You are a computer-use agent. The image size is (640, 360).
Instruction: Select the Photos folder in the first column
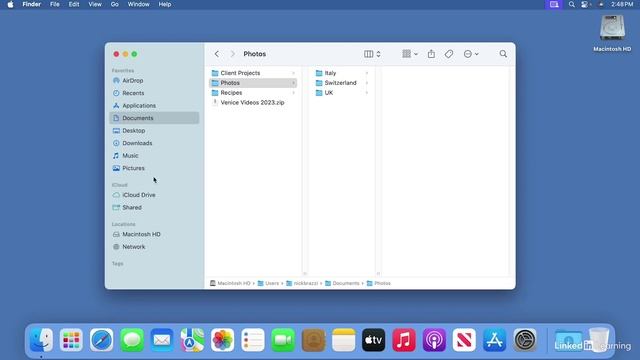[x=253, y=83]
